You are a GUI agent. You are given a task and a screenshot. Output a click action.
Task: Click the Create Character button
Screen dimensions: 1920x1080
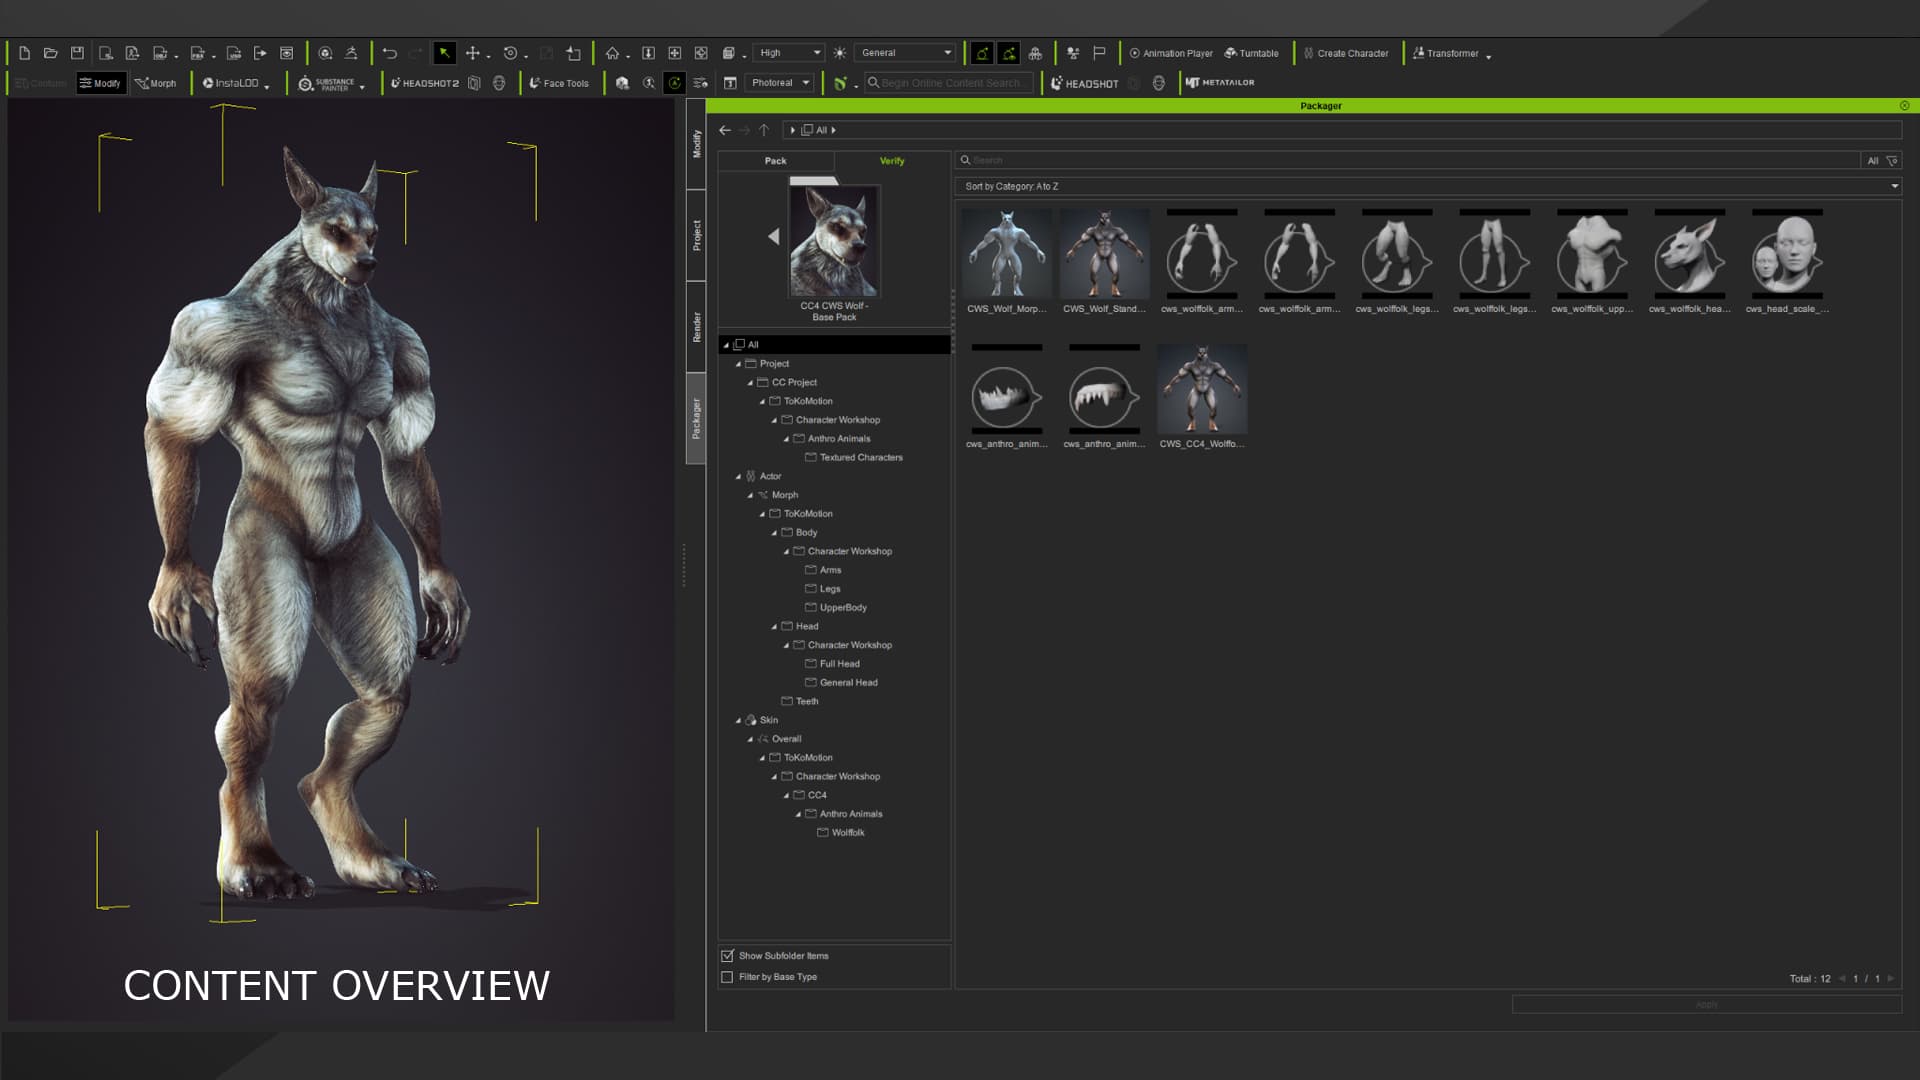(x=1346, y=53)
